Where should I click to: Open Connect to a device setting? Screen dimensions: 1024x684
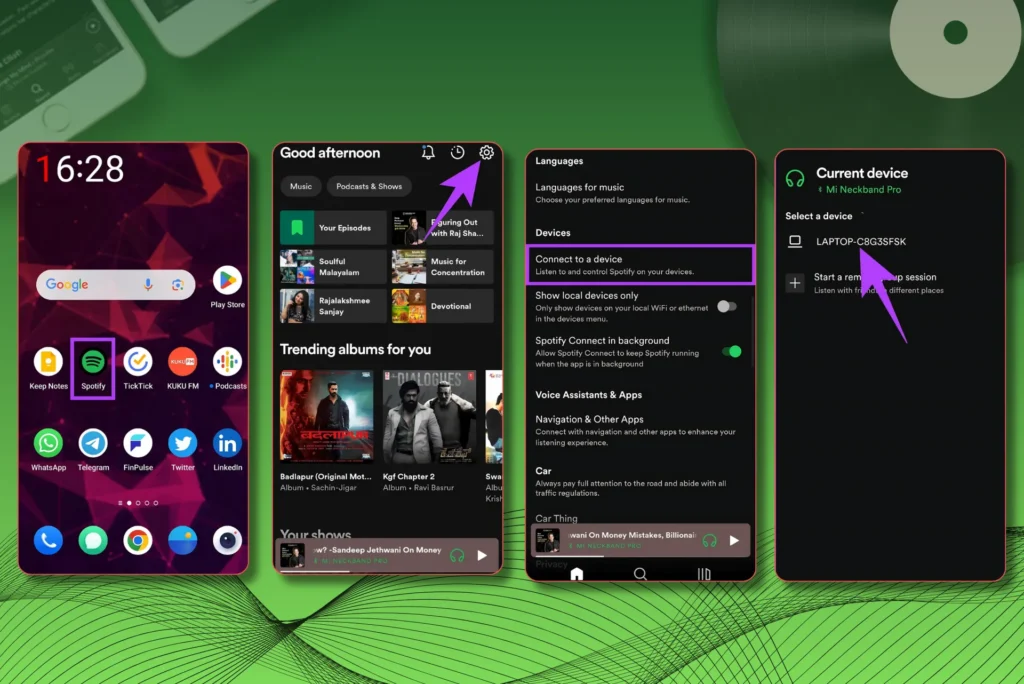coord(640,265)
